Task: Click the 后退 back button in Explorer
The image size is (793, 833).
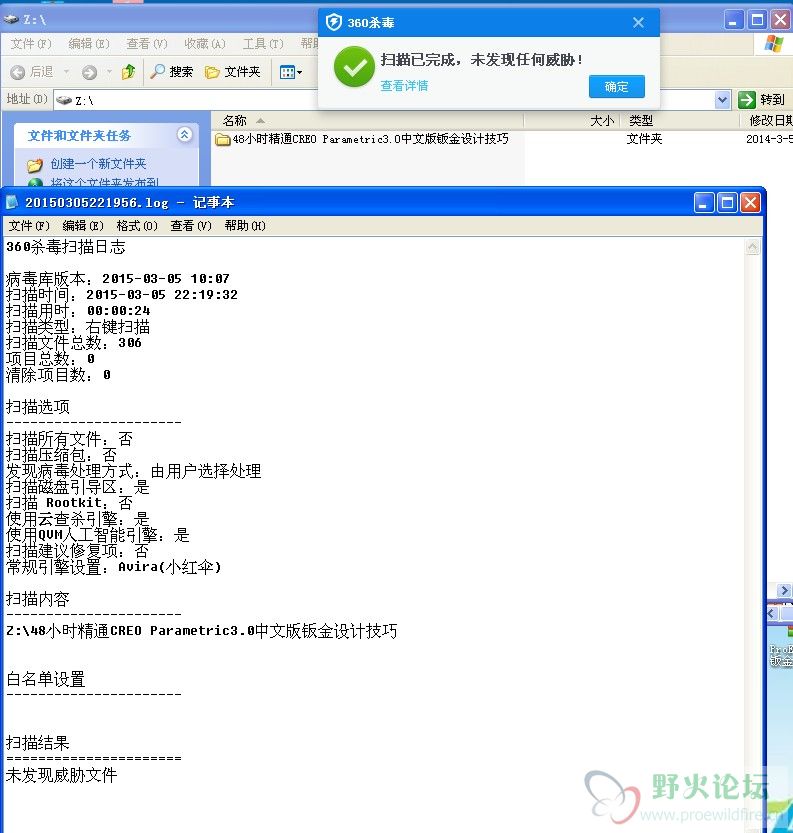Action: tap(32, 72)
